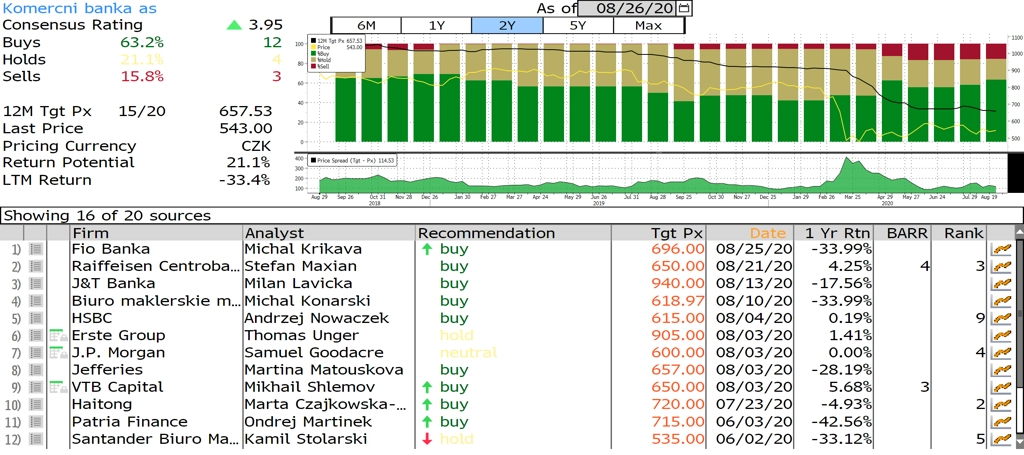Sort by the Recommendation column header

click(x=513, y=233)
